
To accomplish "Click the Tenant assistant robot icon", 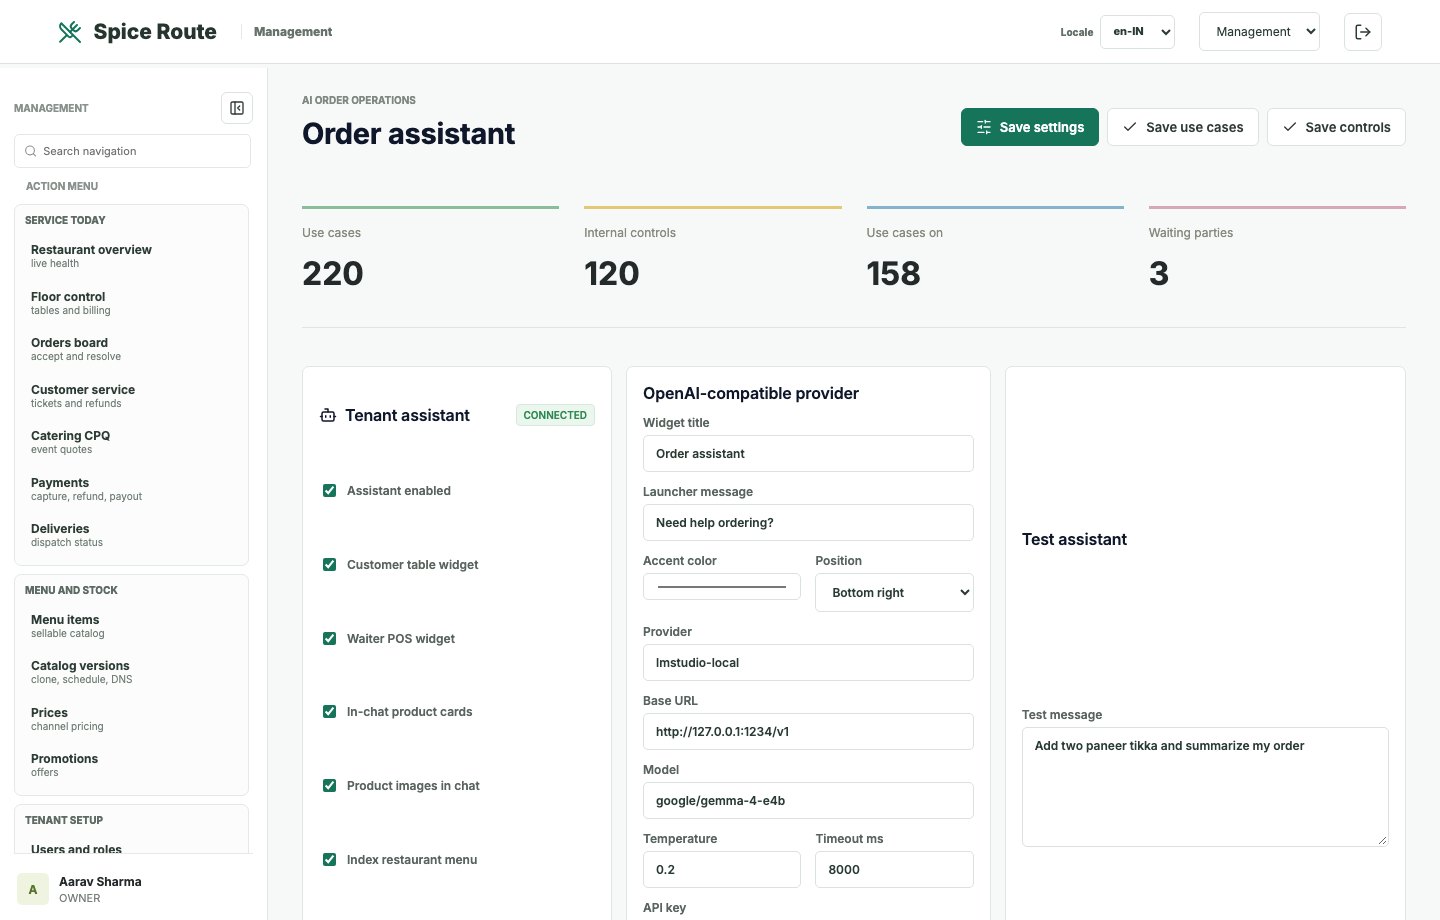I will pos(328,415).
